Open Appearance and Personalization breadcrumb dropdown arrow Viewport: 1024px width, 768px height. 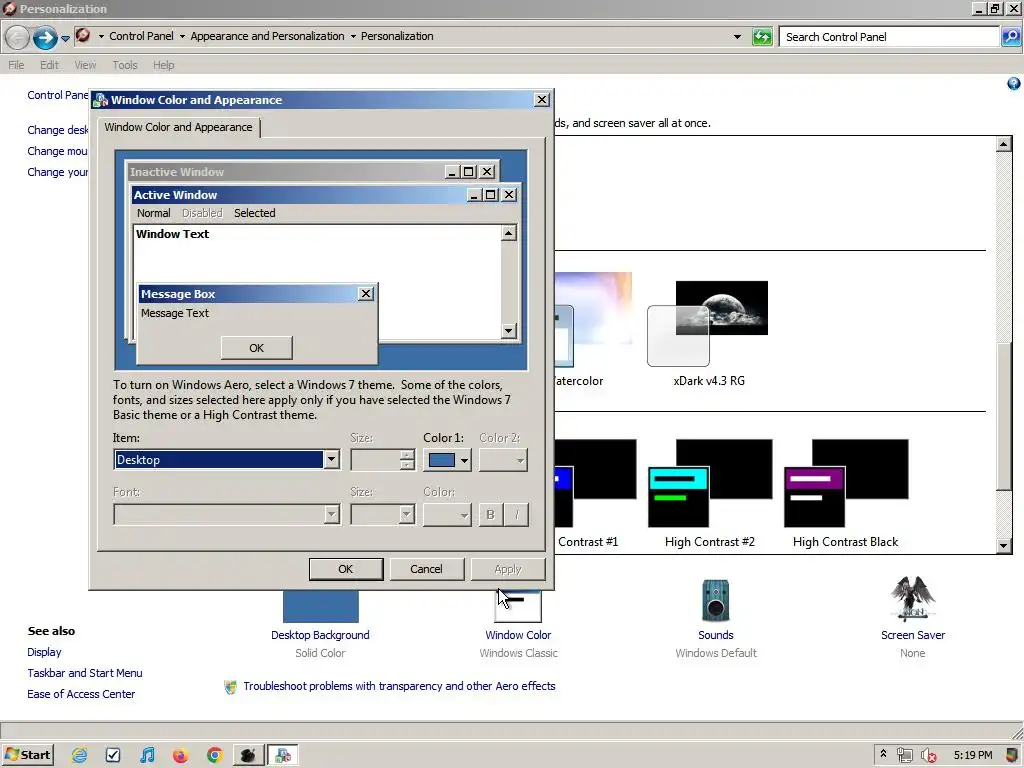353,37
